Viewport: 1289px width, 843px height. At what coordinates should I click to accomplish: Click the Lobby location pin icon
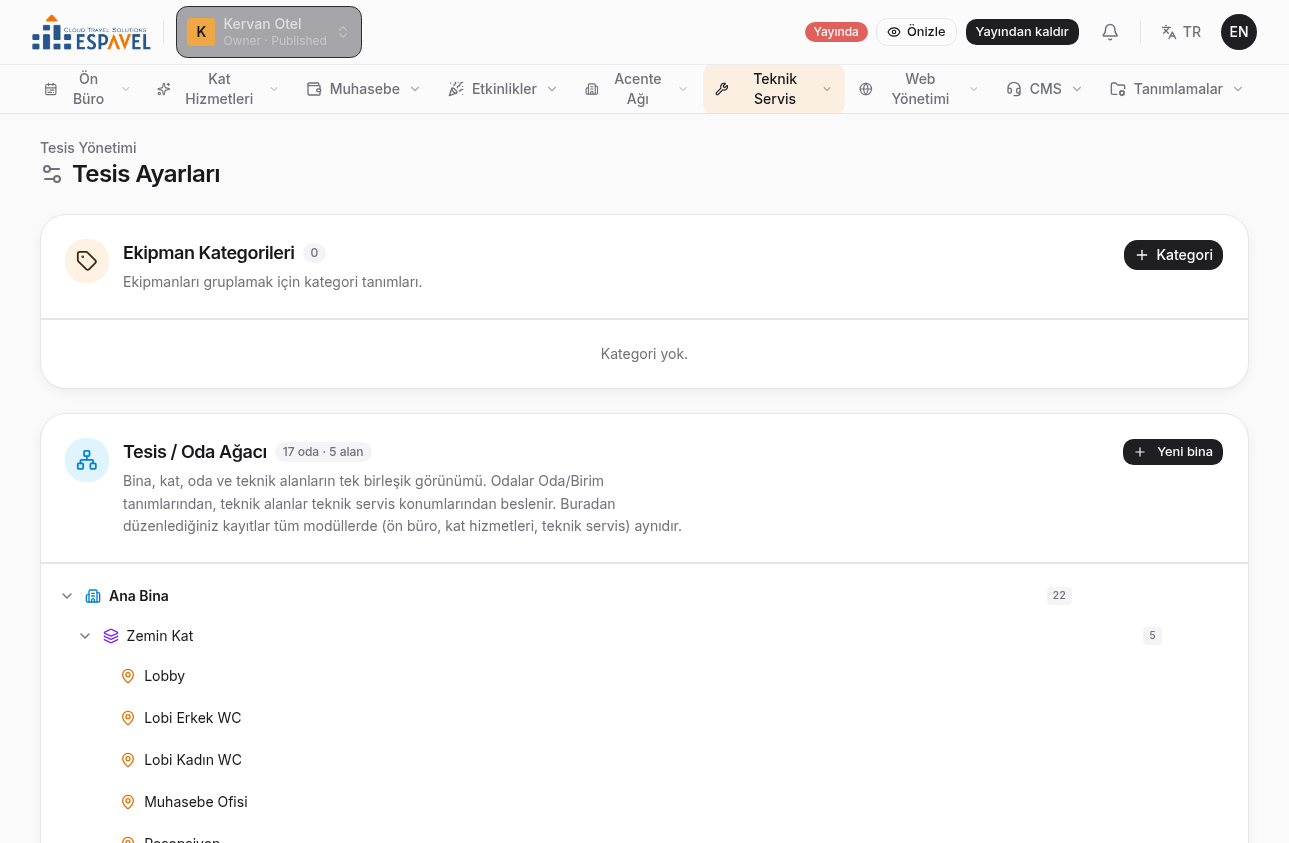pos(128,676)
